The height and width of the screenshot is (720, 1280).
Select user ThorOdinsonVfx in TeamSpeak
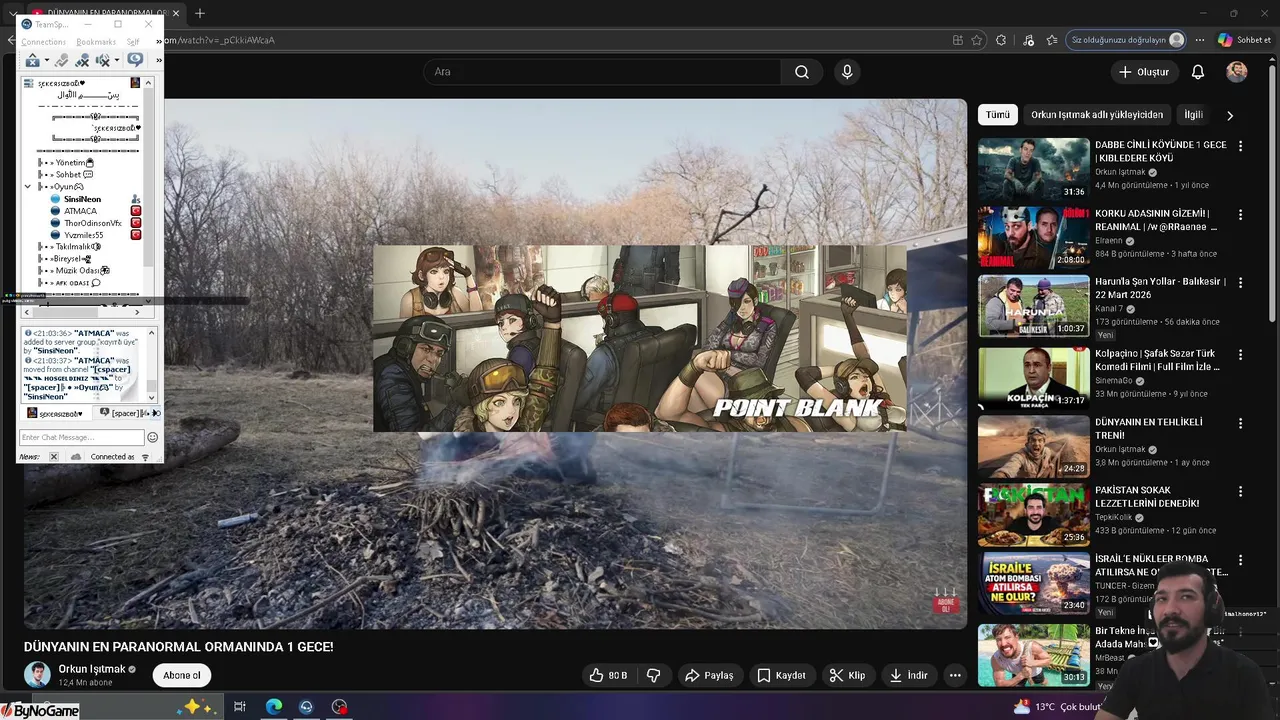[92, 223]
